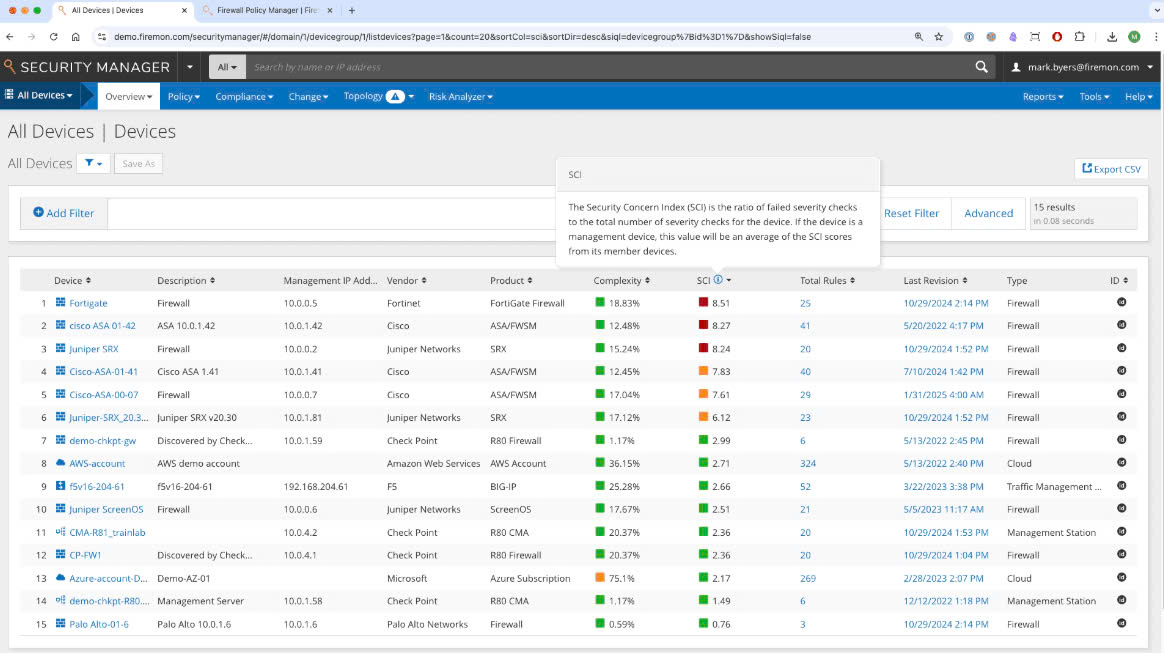
Task: Click the bookmark star in address bar
Action: (x=938, y=37)
